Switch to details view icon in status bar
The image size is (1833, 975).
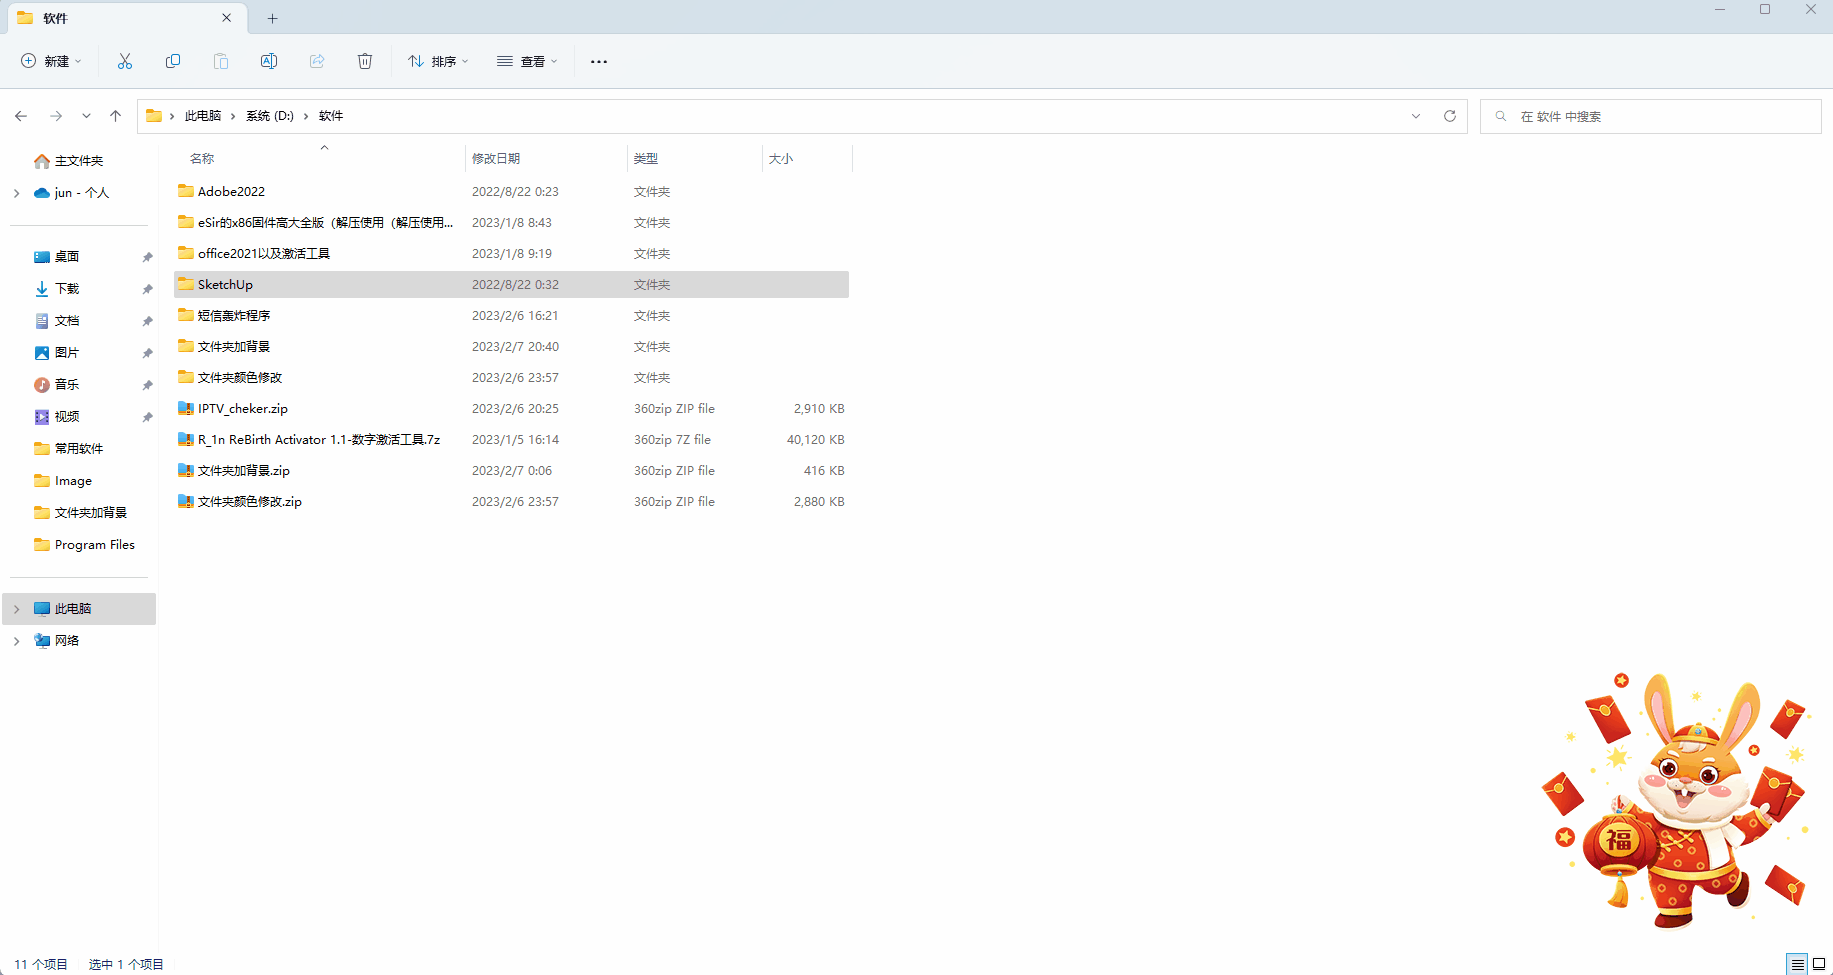1797,965
